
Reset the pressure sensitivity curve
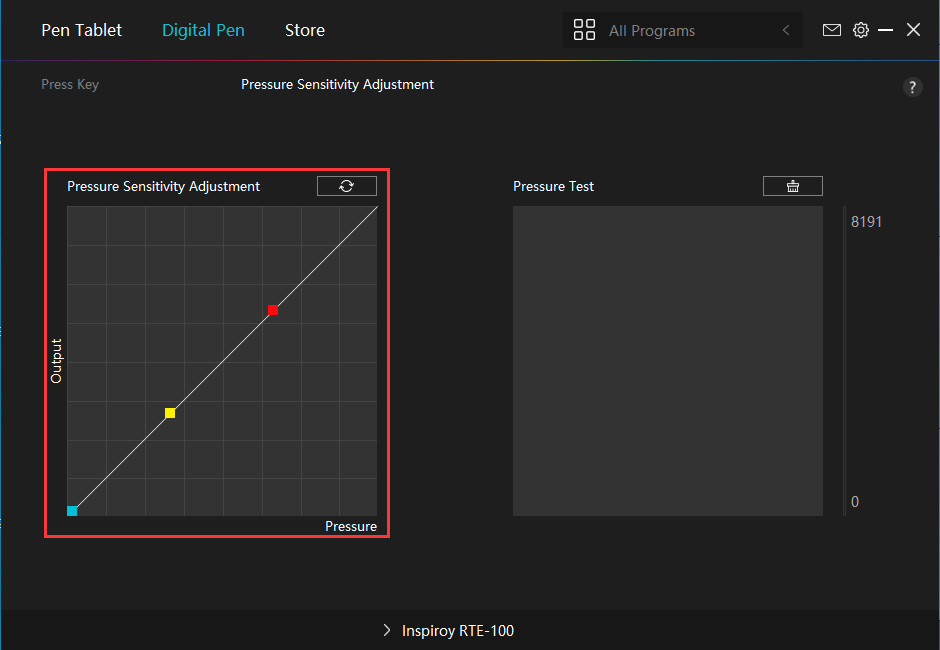coord(346,186)
